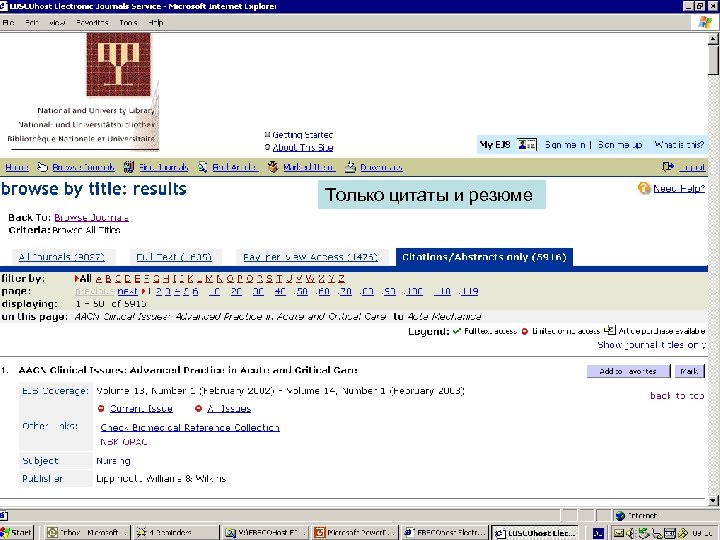Click the Start button on the taskbar

click(x=17, y=533)
